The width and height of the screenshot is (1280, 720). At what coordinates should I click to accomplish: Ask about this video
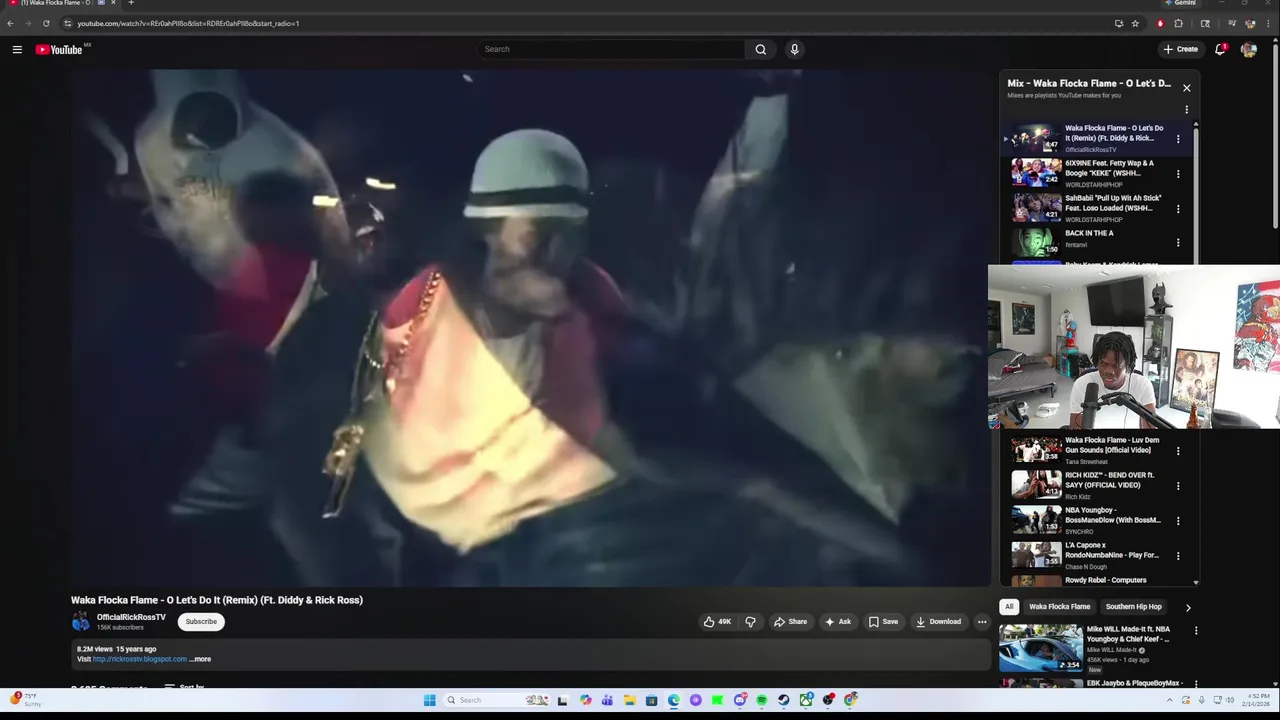(x=838, y=622)
